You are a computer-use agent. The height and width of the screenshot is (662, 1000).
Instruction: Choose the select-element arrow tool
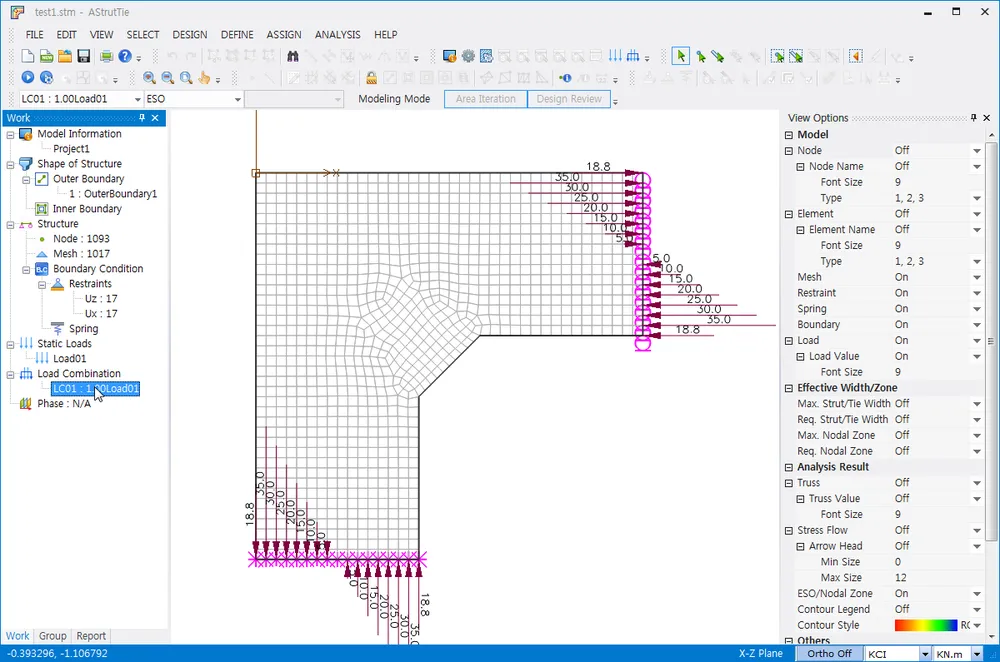tap(718, 57)
